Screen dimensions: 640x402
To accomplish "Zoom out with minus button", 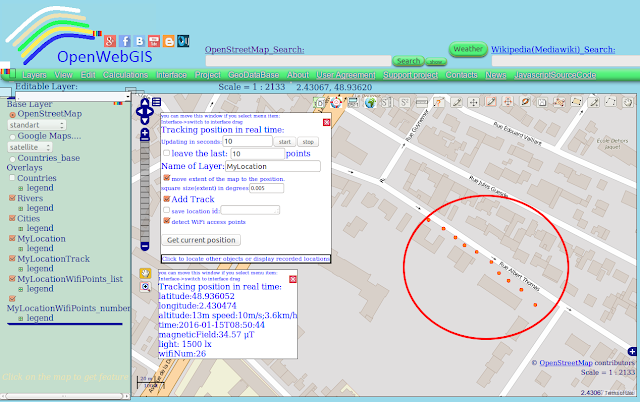I will click(x=144, y=246).
